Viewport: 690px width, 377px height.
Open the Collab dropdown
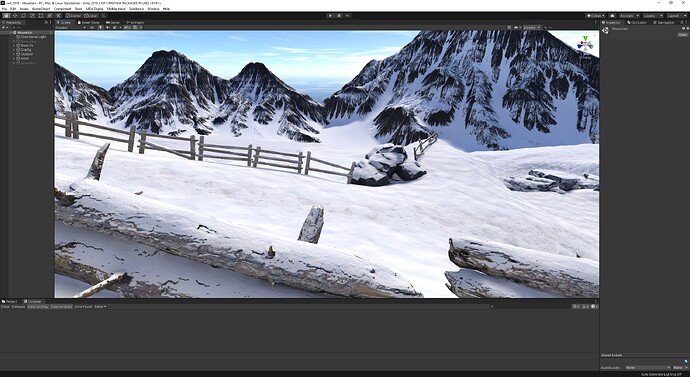(595, 16)
